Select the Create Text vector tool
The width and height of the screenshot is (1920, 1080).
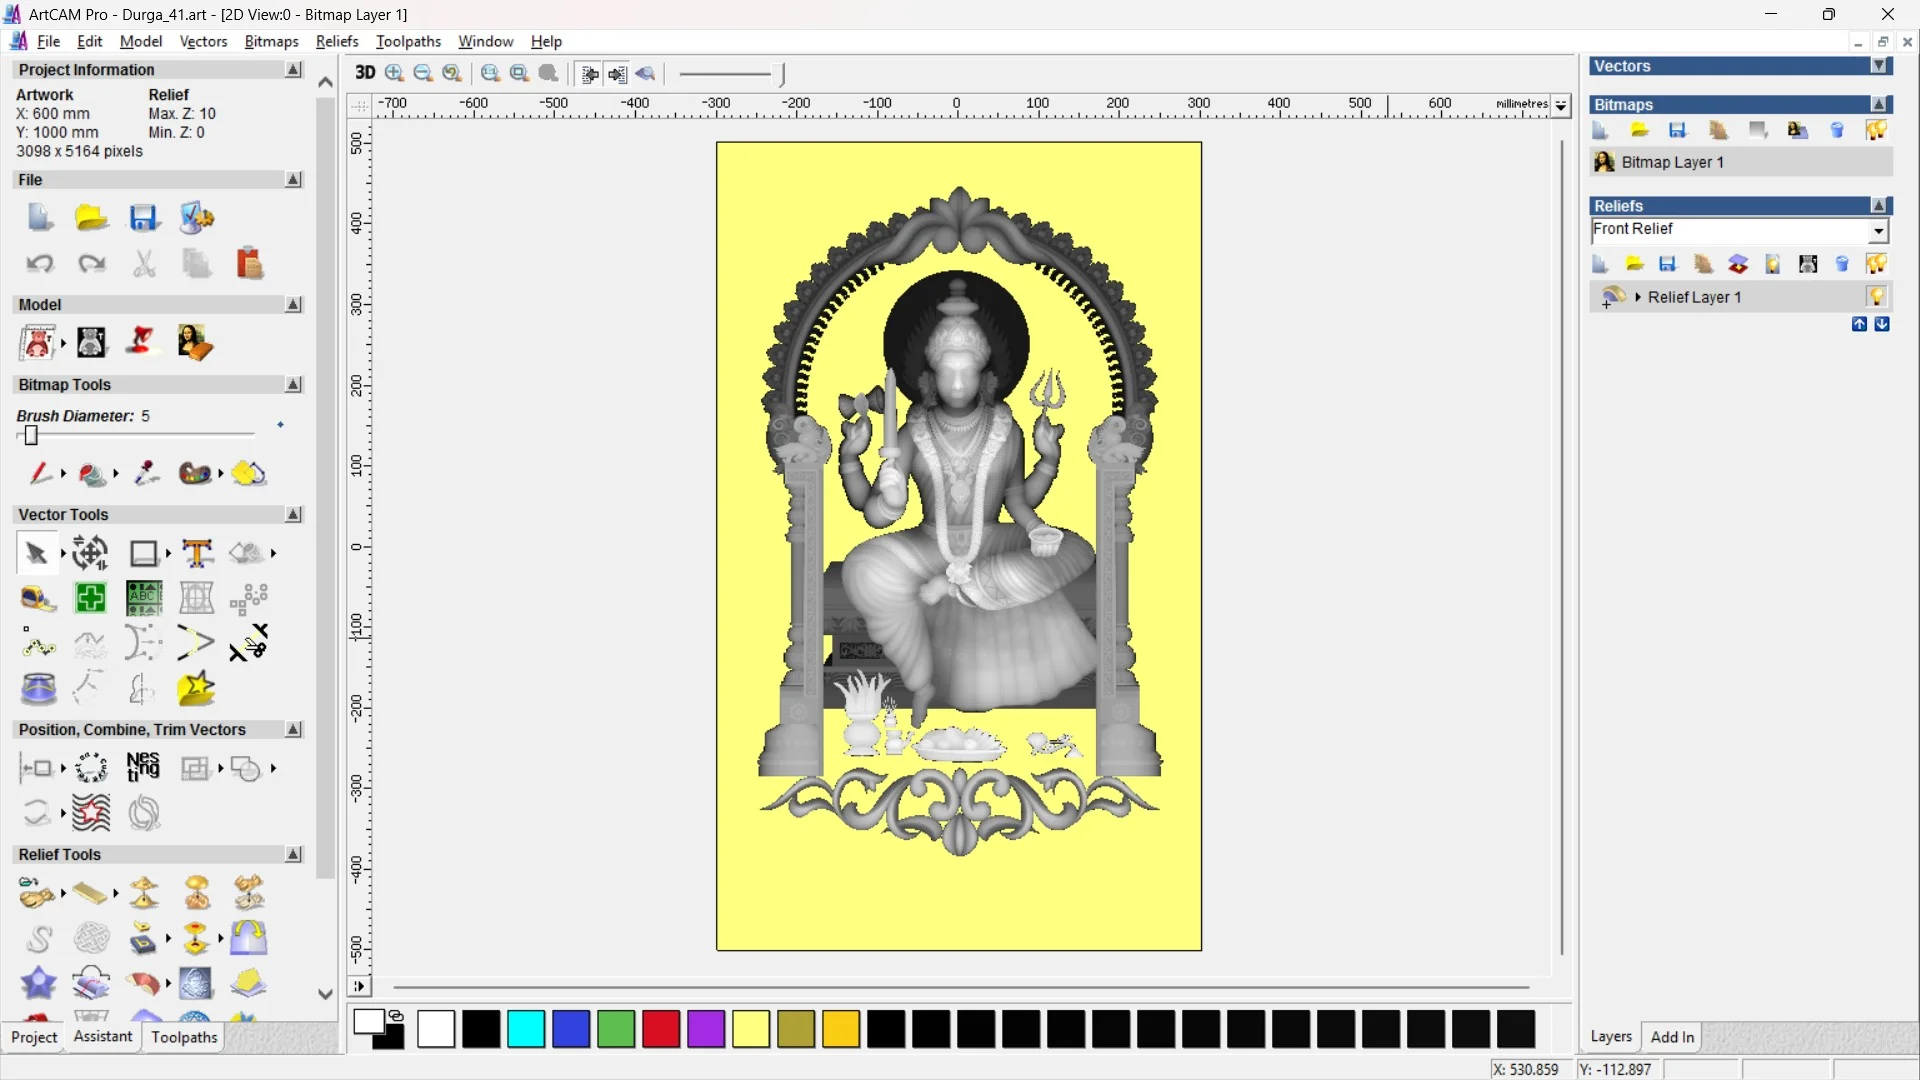[197, 553]
